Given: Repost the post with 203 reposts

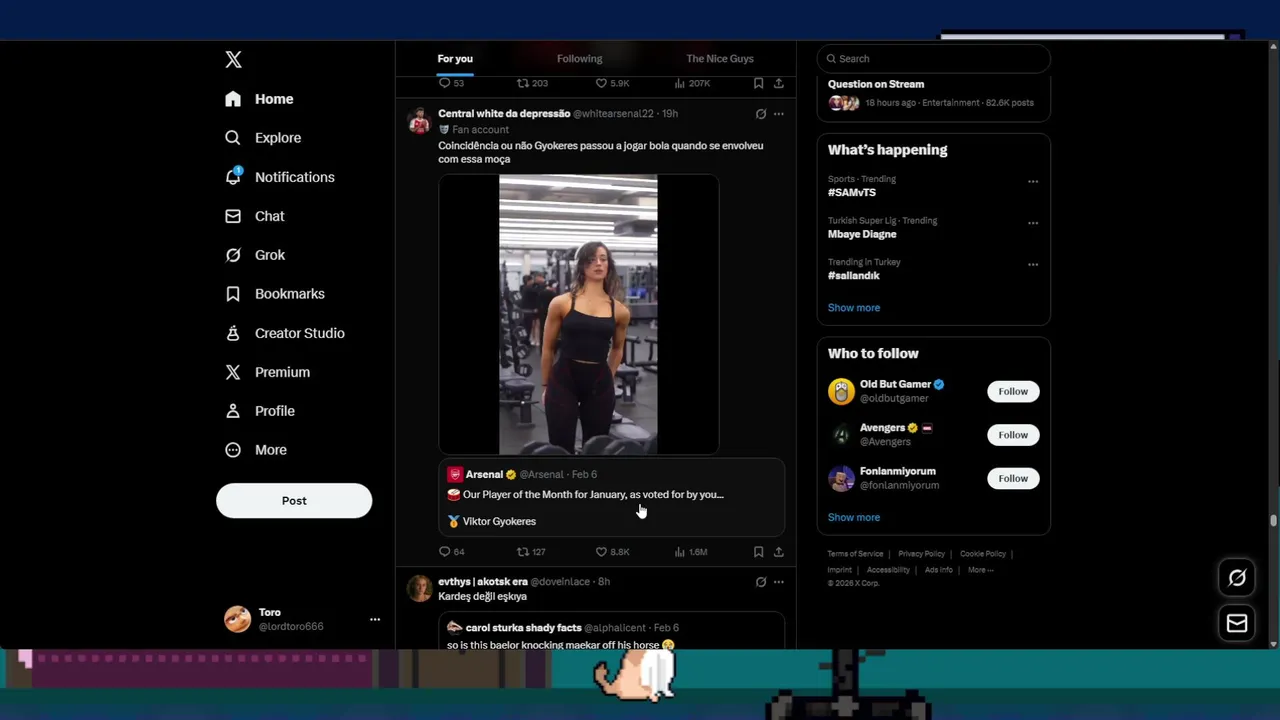Looking at the screenshot, I should (532, 83).
